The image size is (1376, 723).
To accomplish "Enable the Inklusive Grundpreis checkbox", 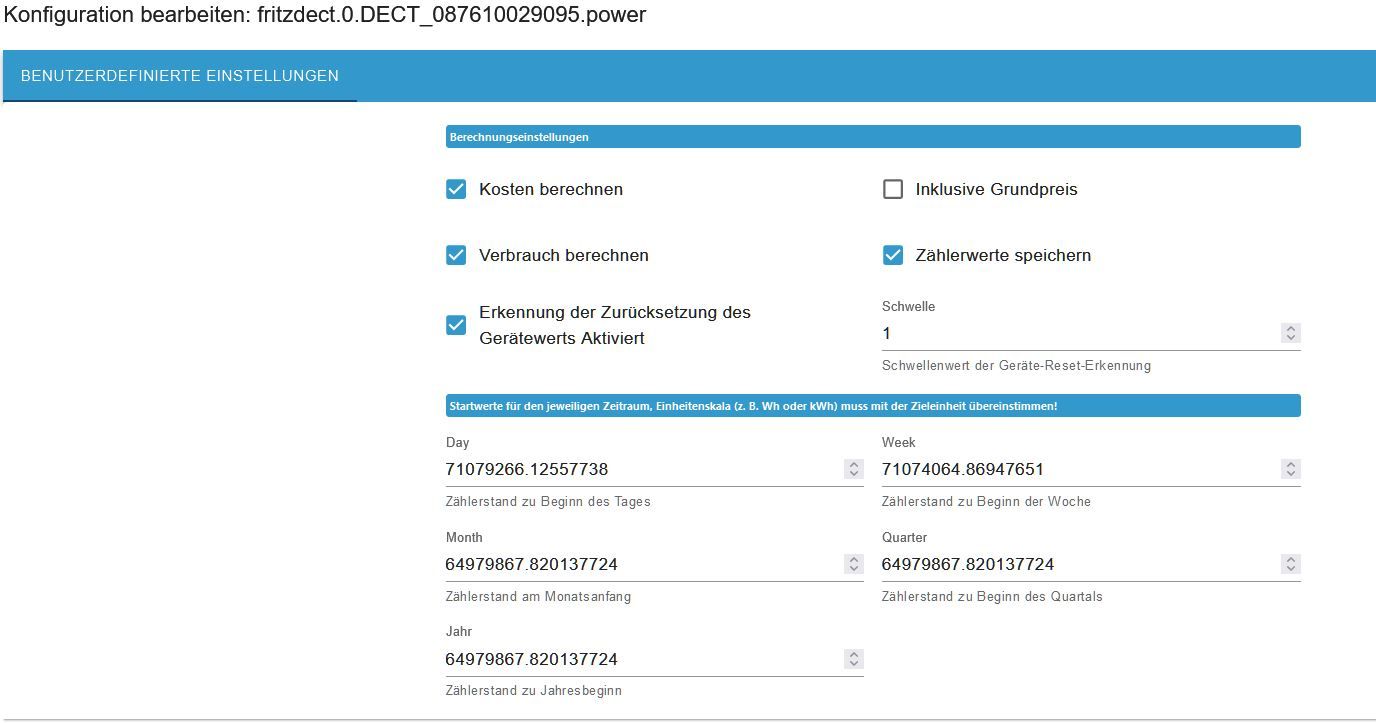I will [893, 189].
